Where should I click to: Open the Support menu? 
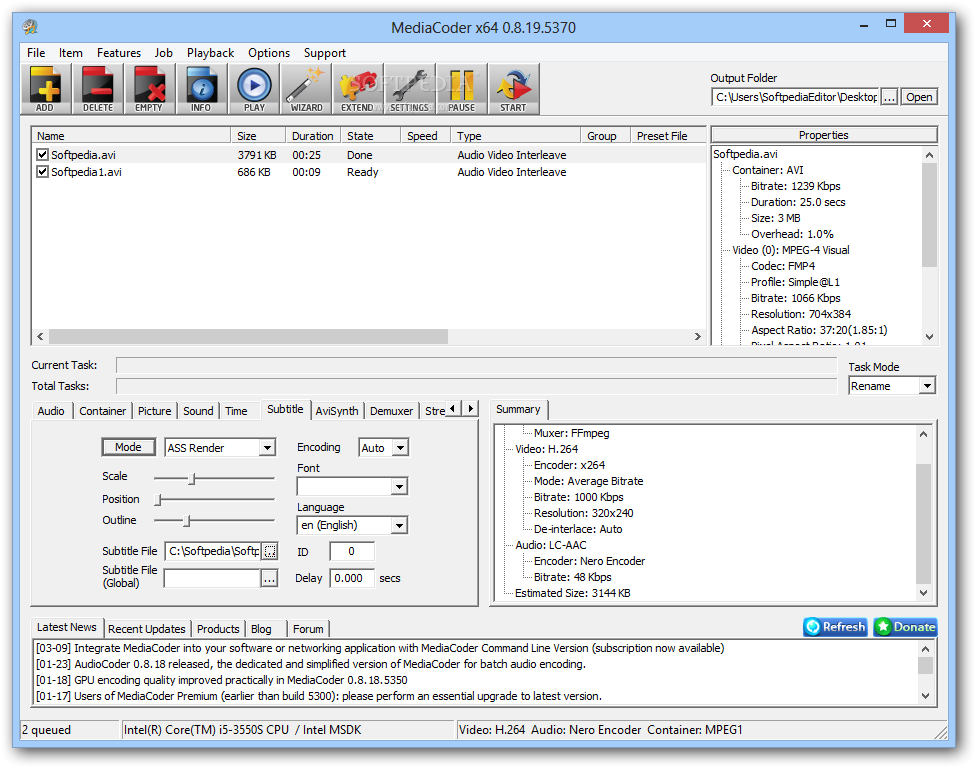tap(324, 53)
